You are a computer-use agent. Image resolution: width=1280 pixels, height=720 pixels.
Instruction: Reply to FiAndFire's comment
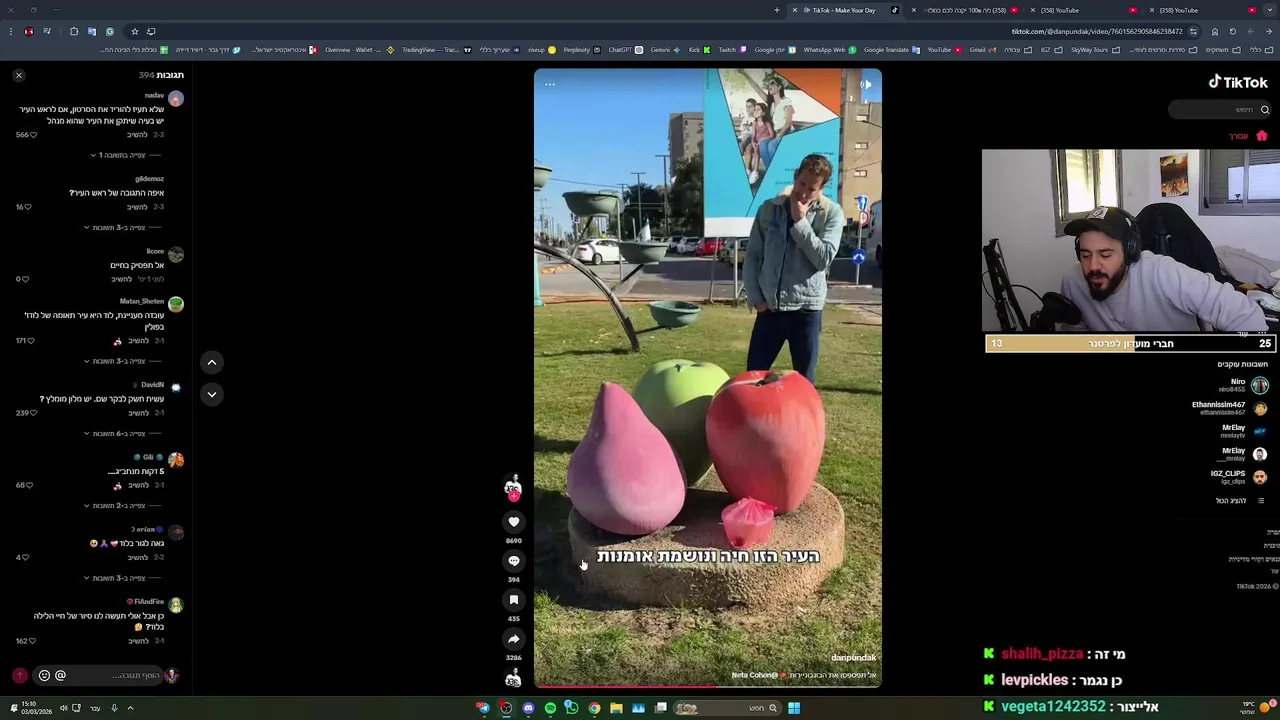[x=137, y=641]
